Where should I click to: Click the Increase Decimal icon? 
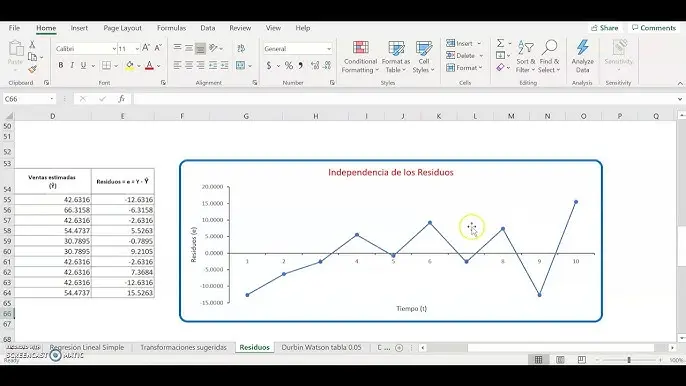[x=315, y=66]
